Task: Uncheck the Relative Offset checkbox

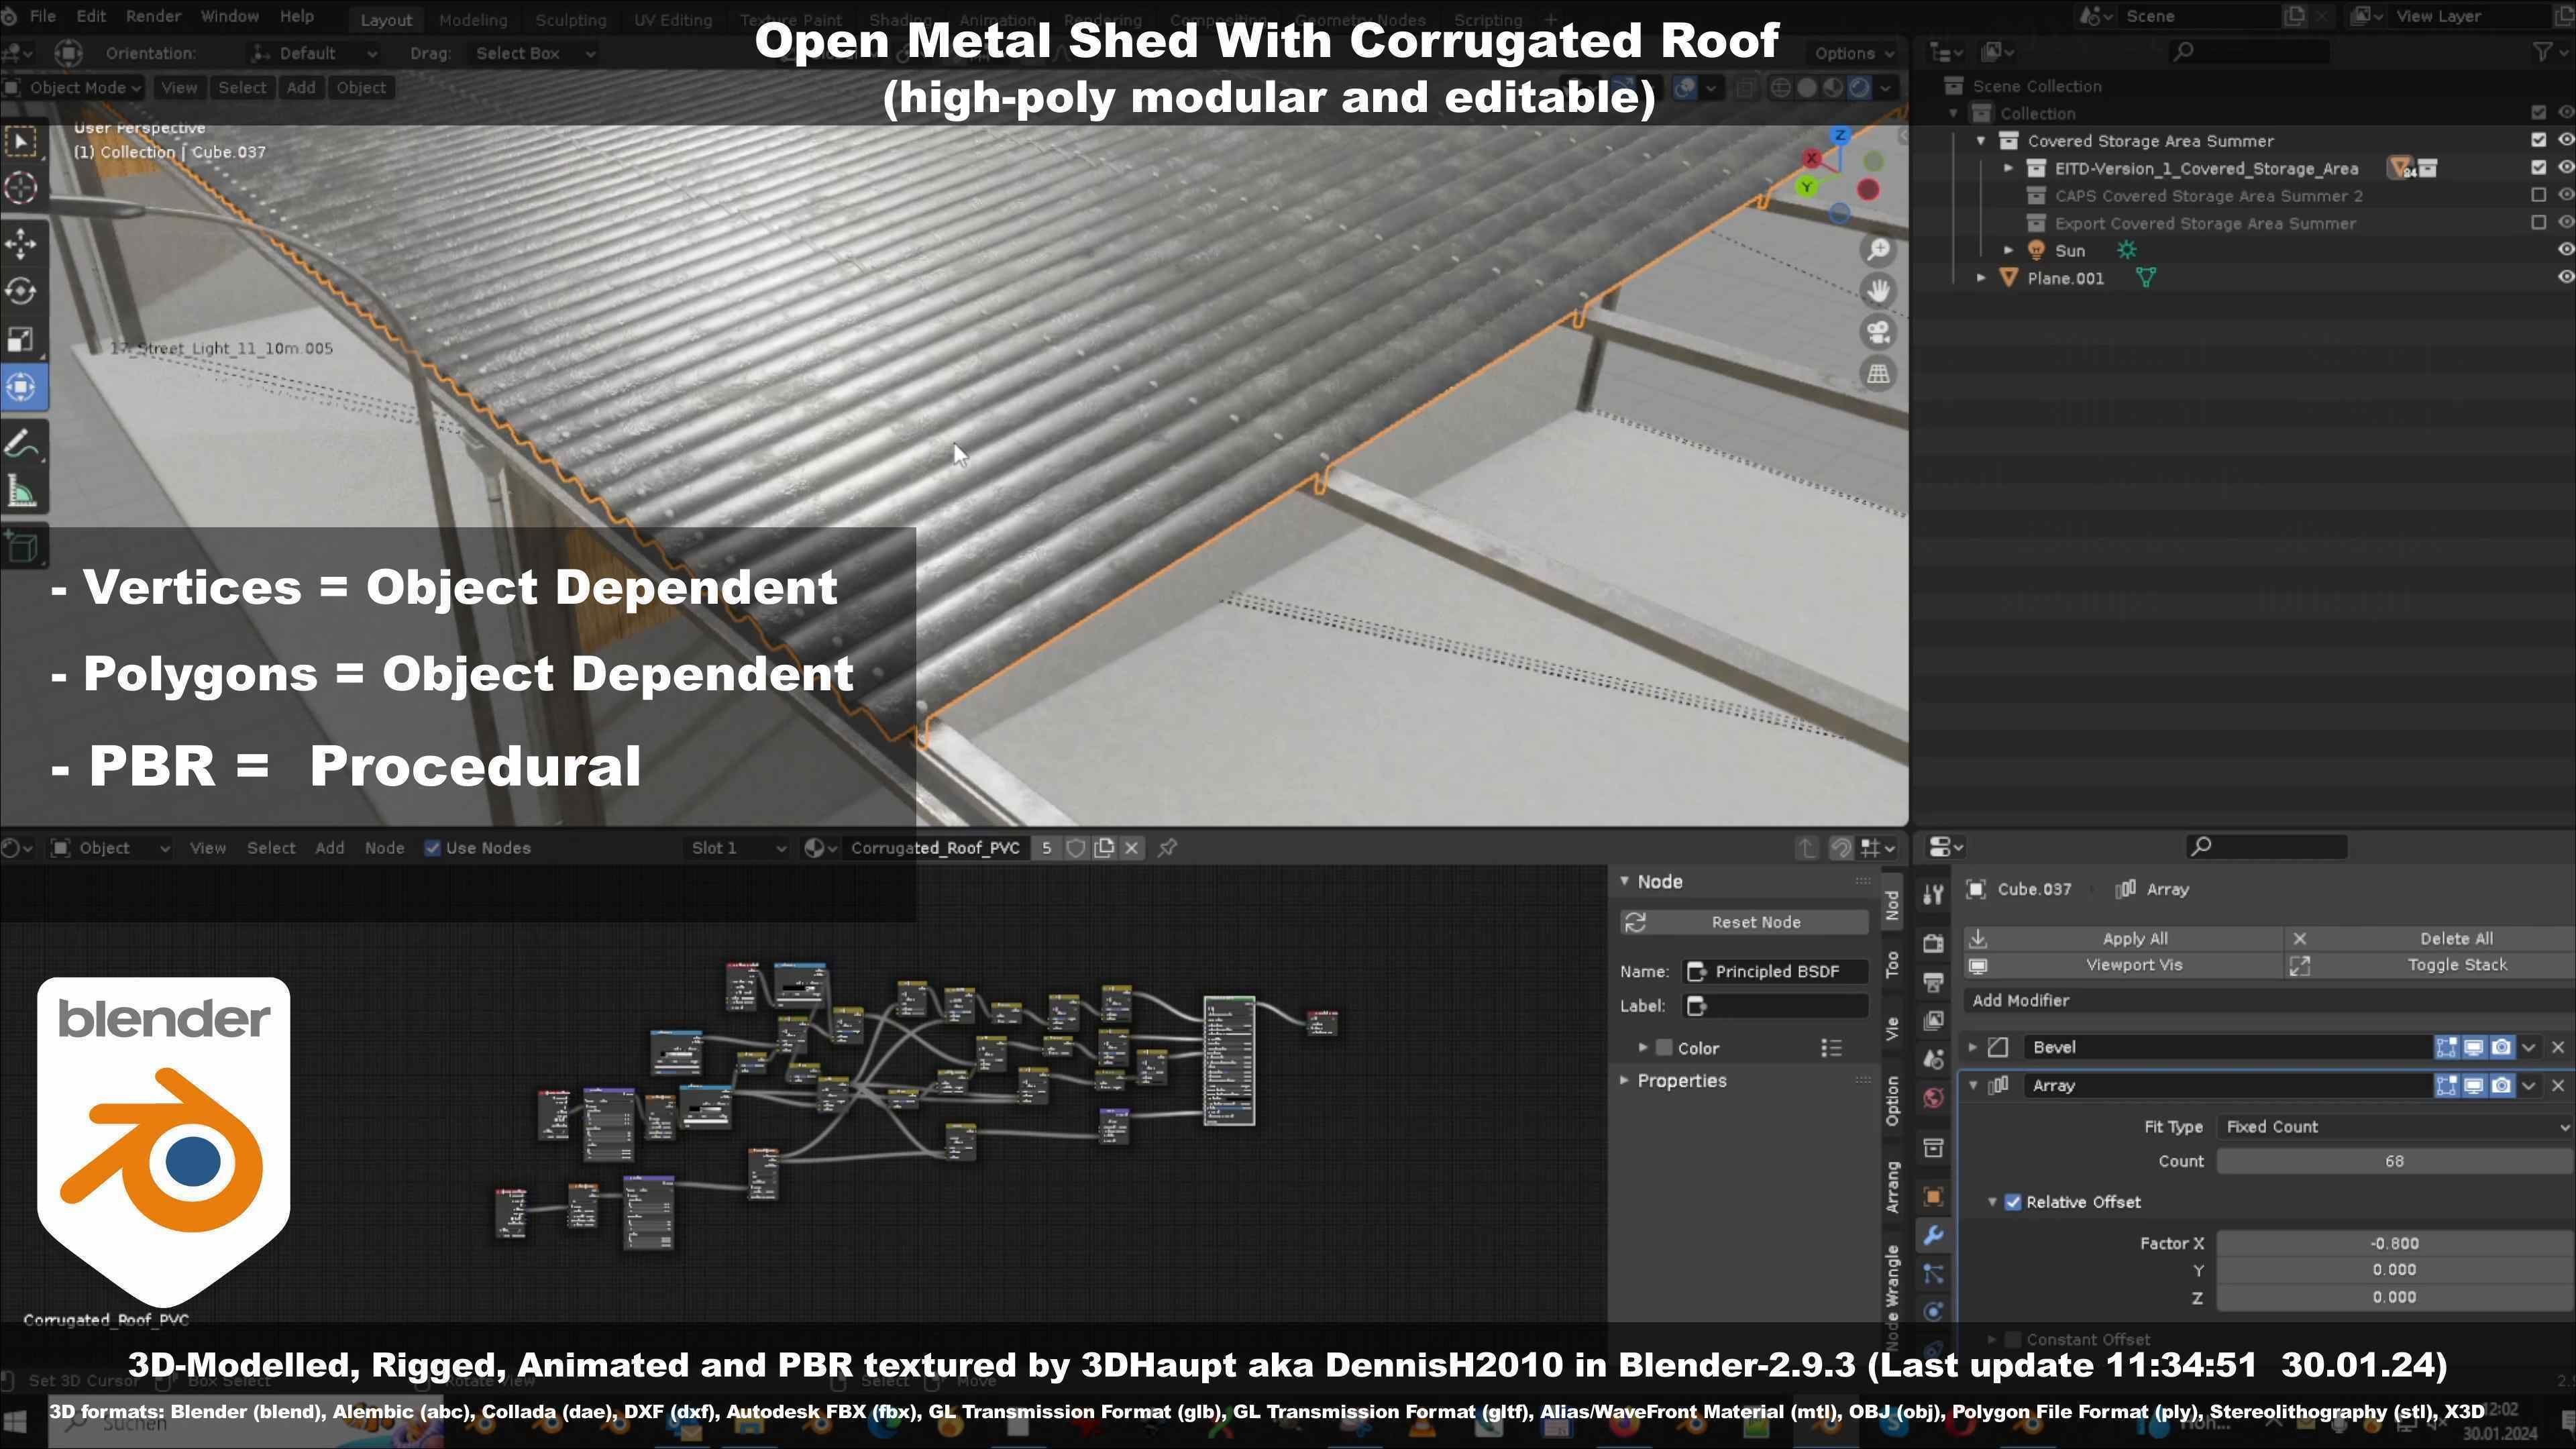Action: [2013, 1202]
